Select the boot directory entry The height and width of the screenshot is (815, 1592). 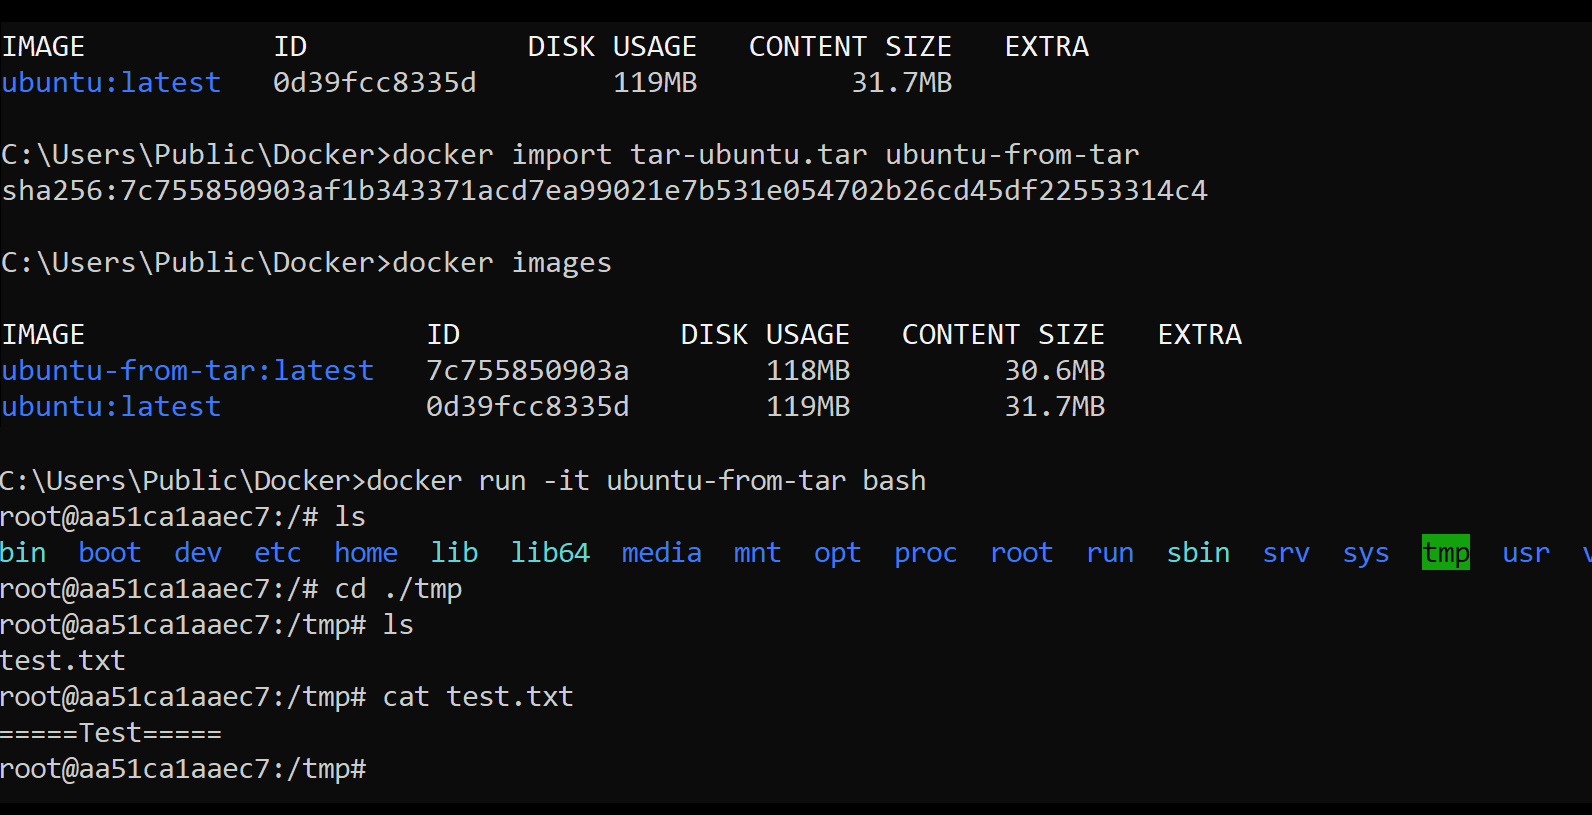tap(109, 553)
